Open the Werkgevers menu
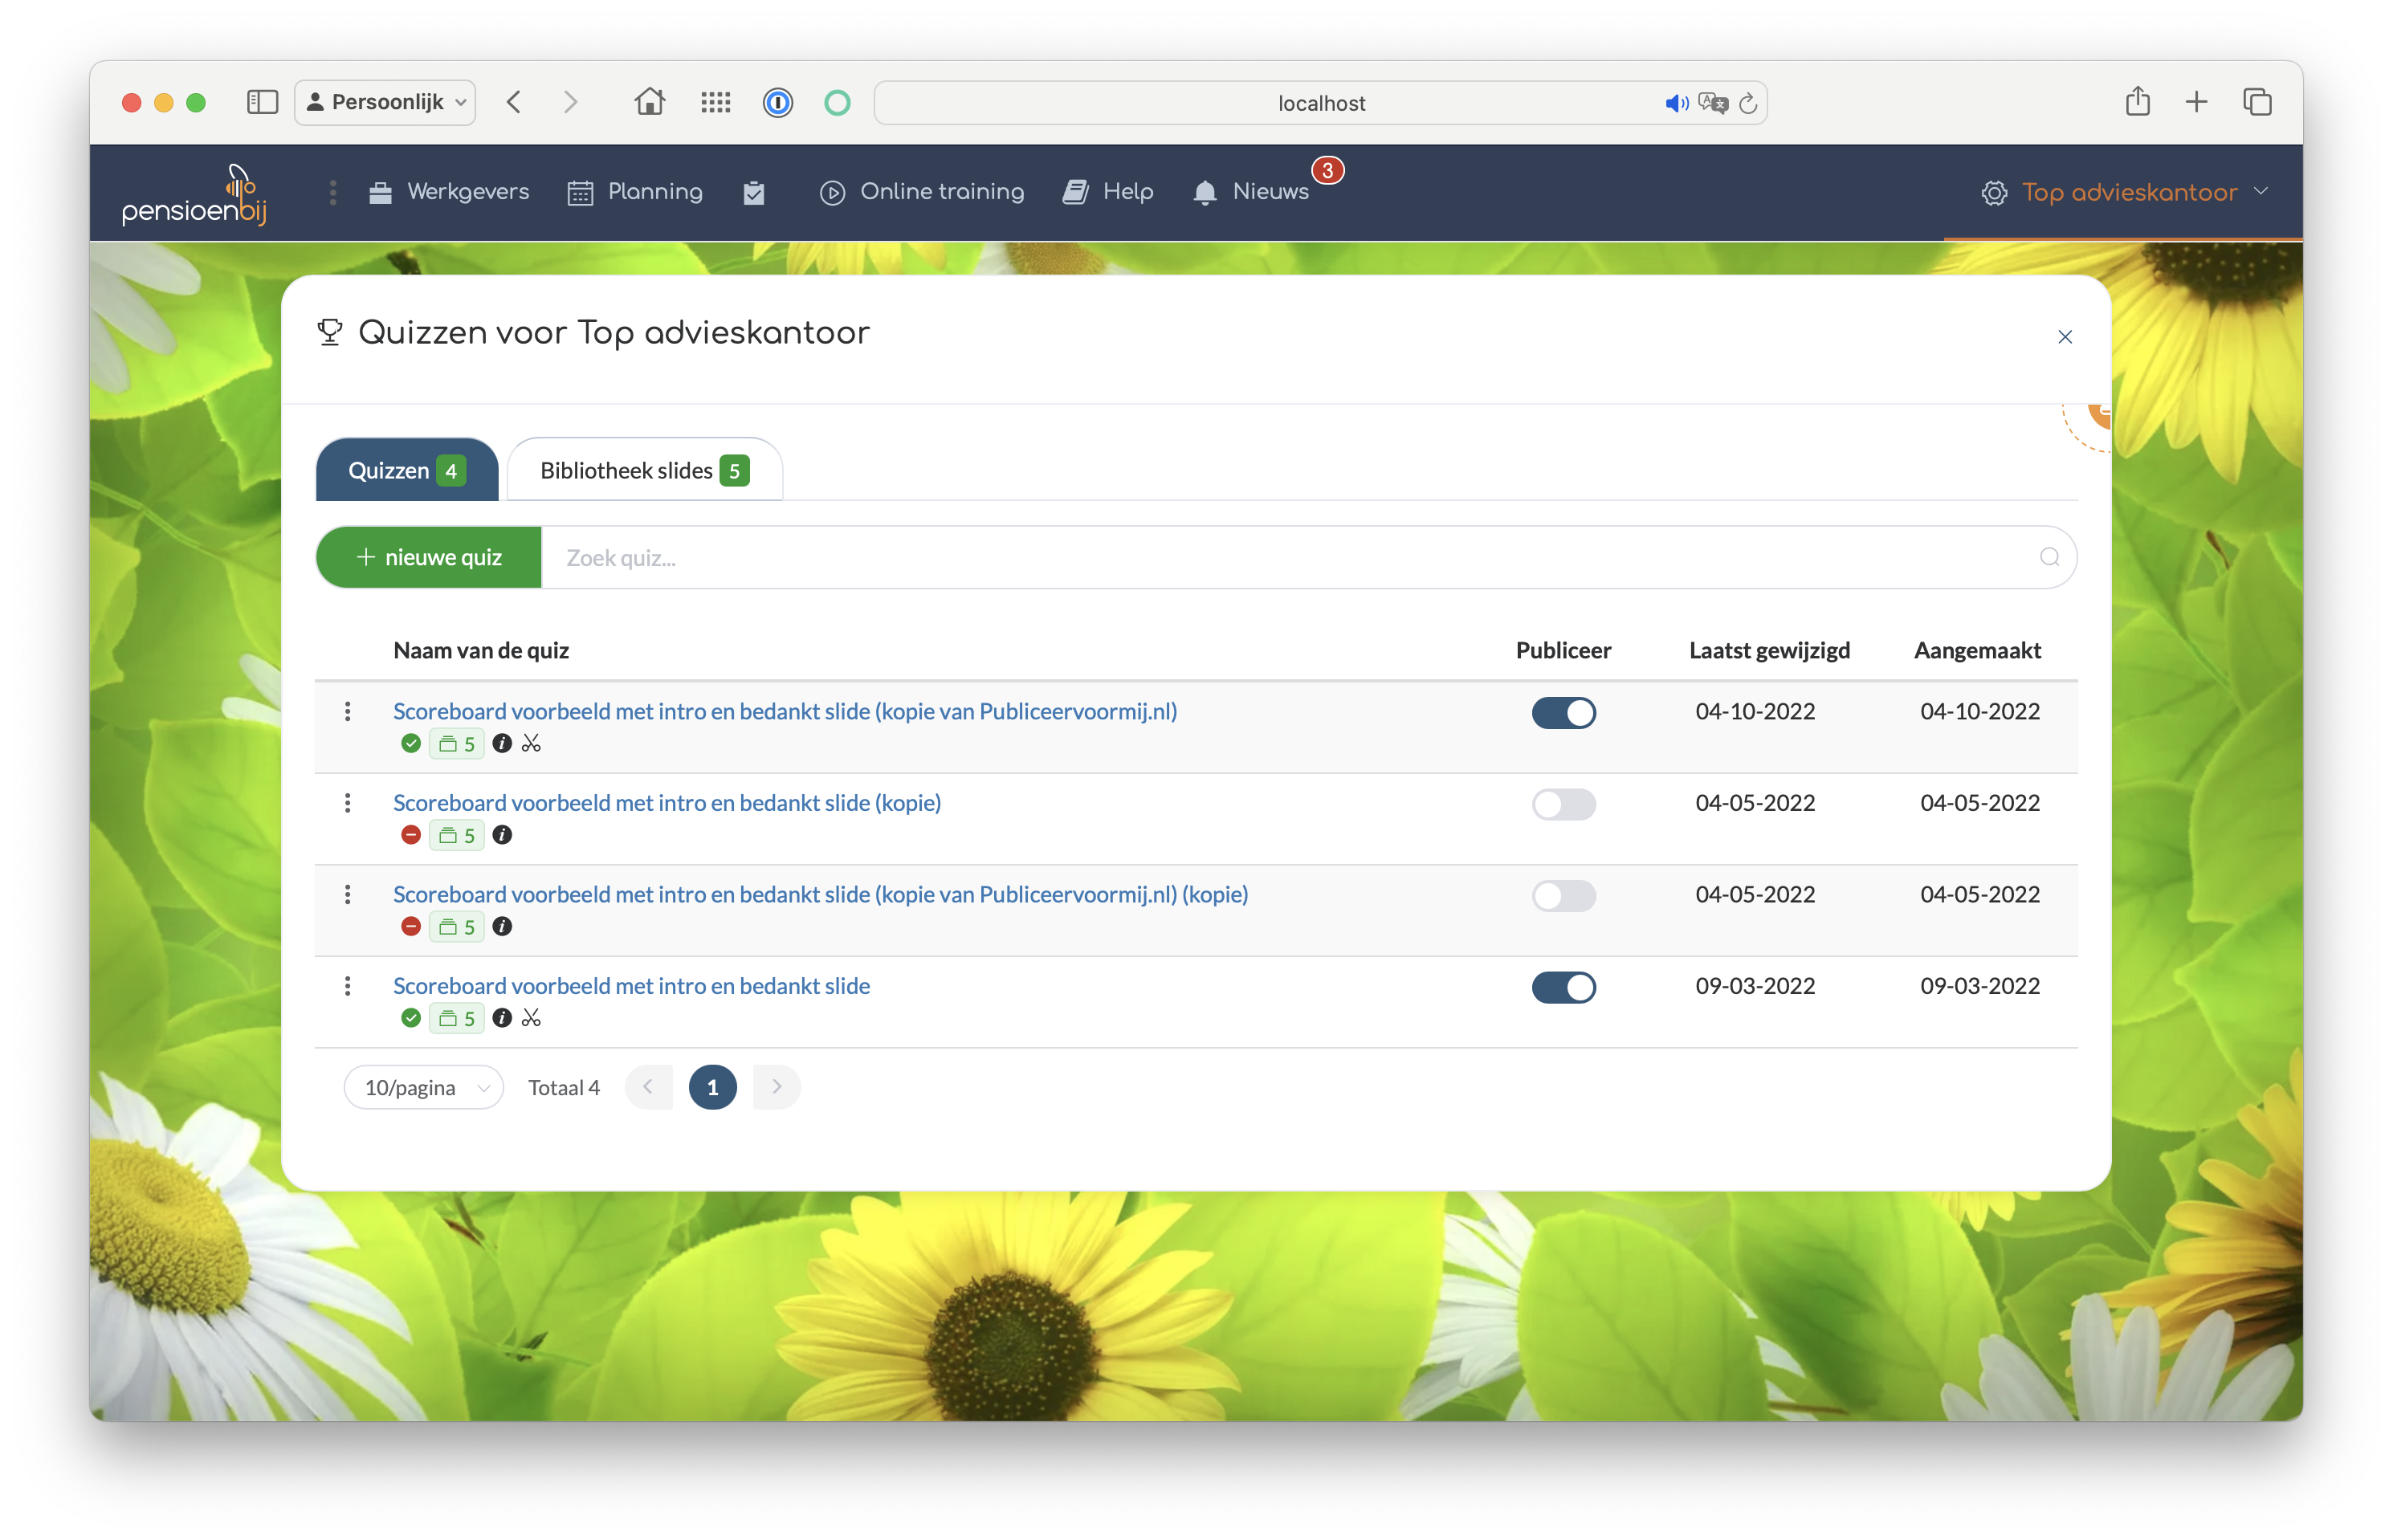Image resolution: width=2393 pixels, height=1540 pixels. 449,192
